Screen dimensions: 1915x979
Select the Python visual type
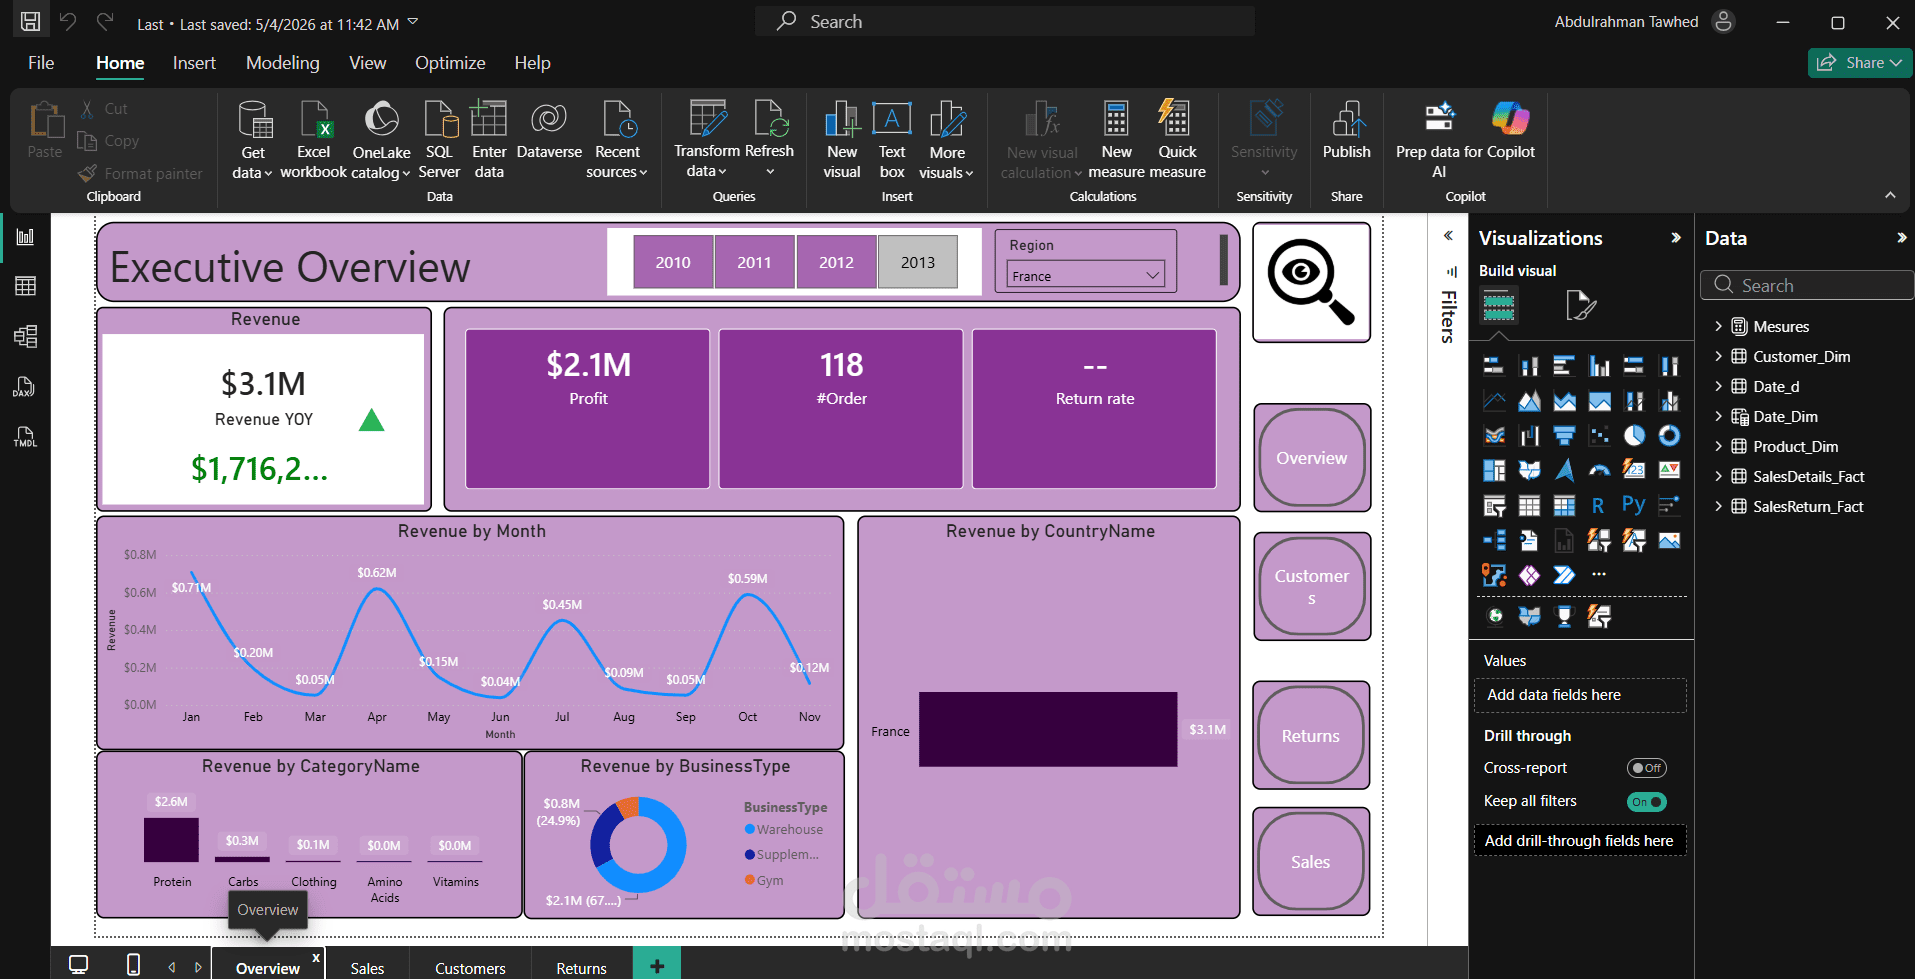1633,505
